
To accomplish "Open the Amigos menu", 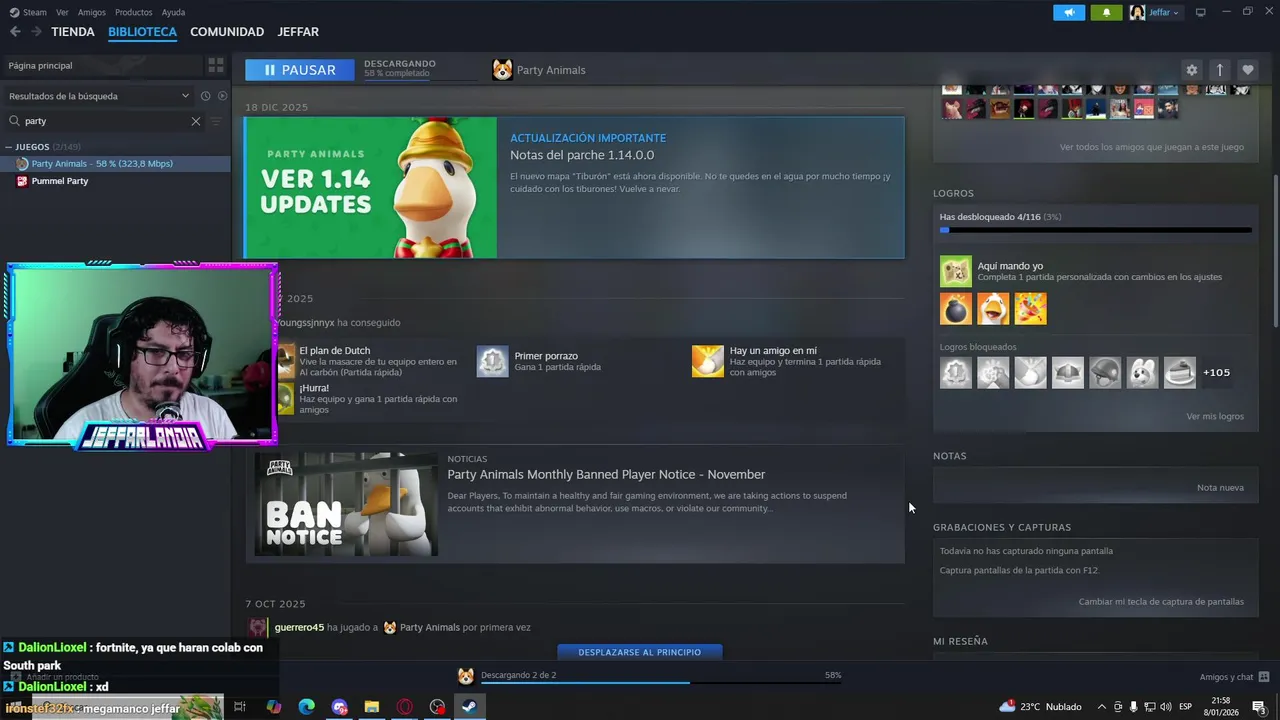I will click(x=92, y=12).
